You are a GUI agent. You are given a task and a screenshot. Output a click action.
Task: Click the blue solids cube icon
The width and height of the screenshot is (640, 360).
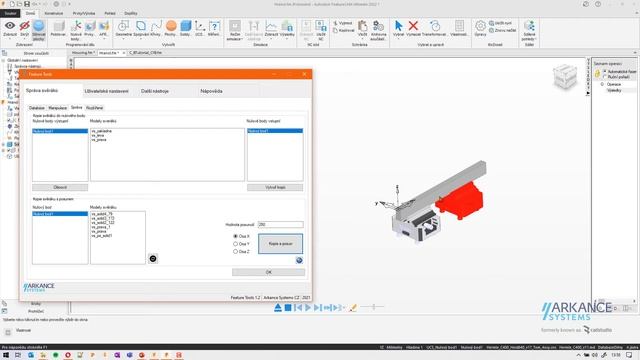click(x=185, y=26)
